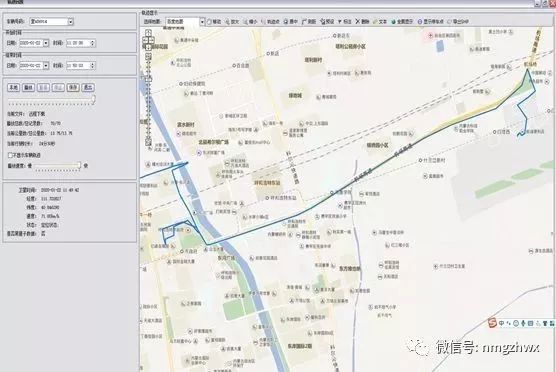Click the 全图显示 full view icon
The width and height of the screenshot is (556, 372).
pos(393,22)
